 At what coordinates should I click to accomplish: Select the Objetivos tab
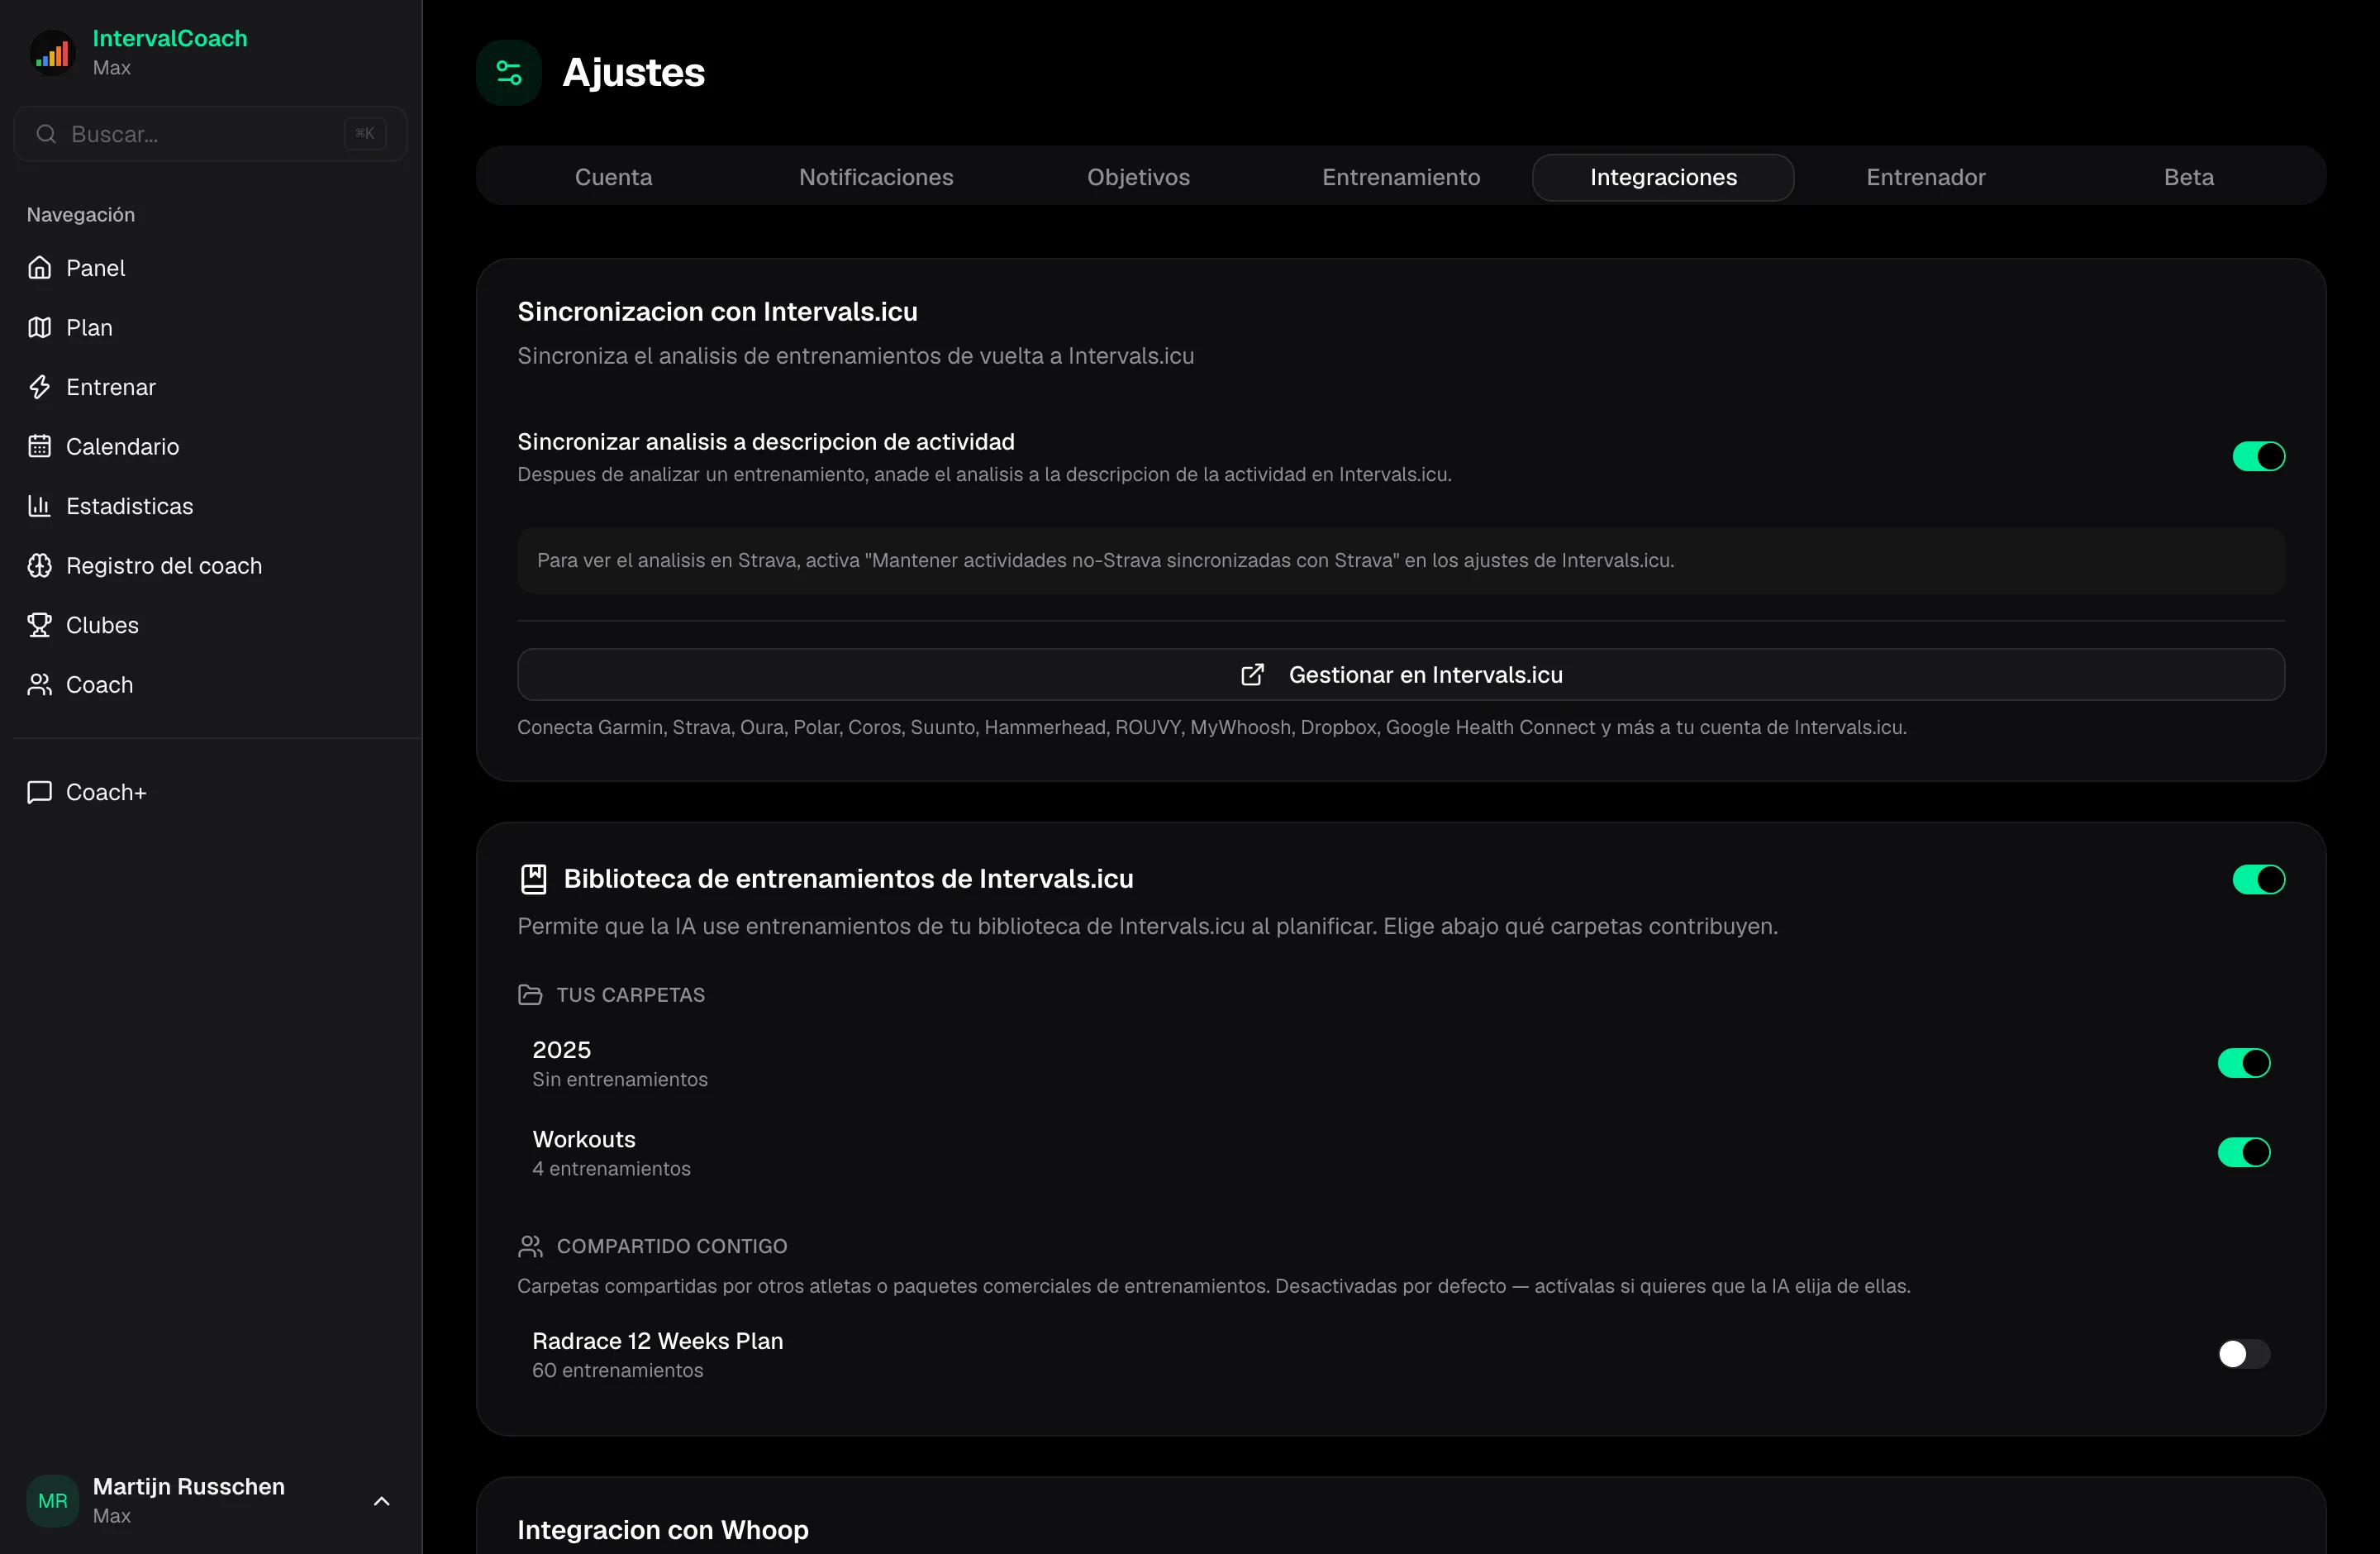pos(1138,177)
